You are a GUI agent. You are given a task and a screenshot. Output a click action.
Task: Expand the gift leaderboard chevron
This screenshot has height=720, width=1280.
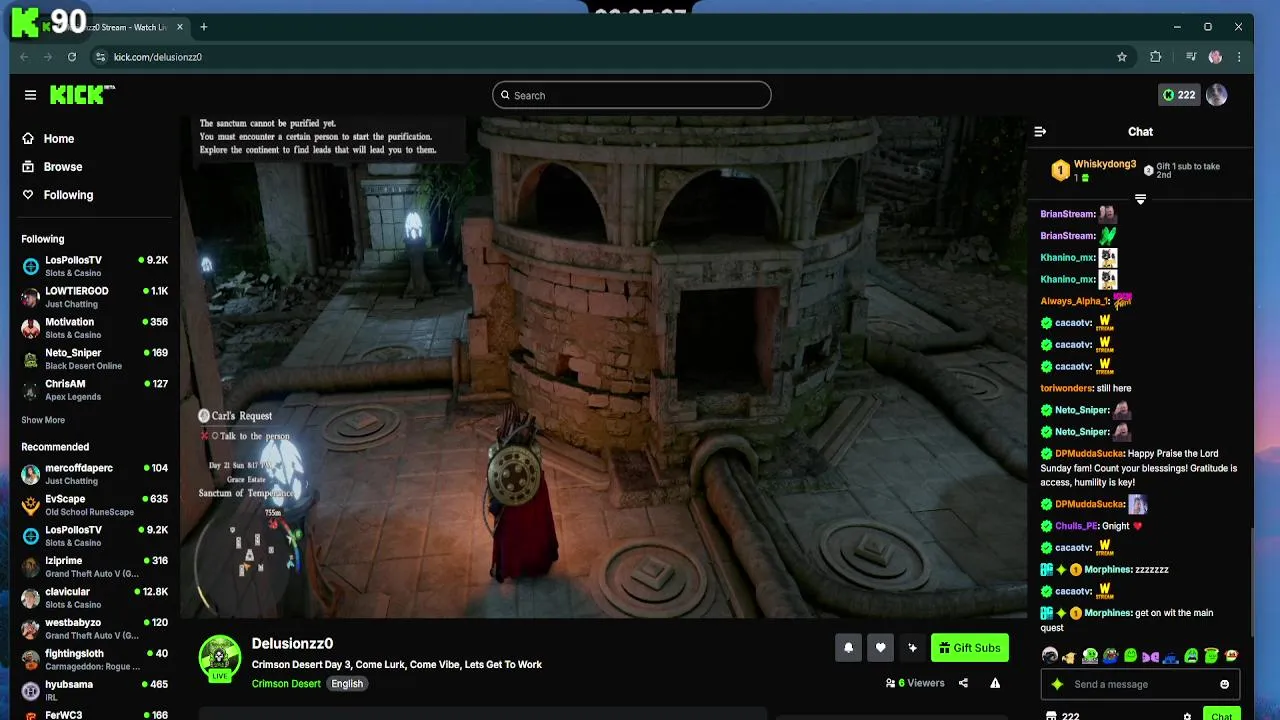tap(1140, 199)
